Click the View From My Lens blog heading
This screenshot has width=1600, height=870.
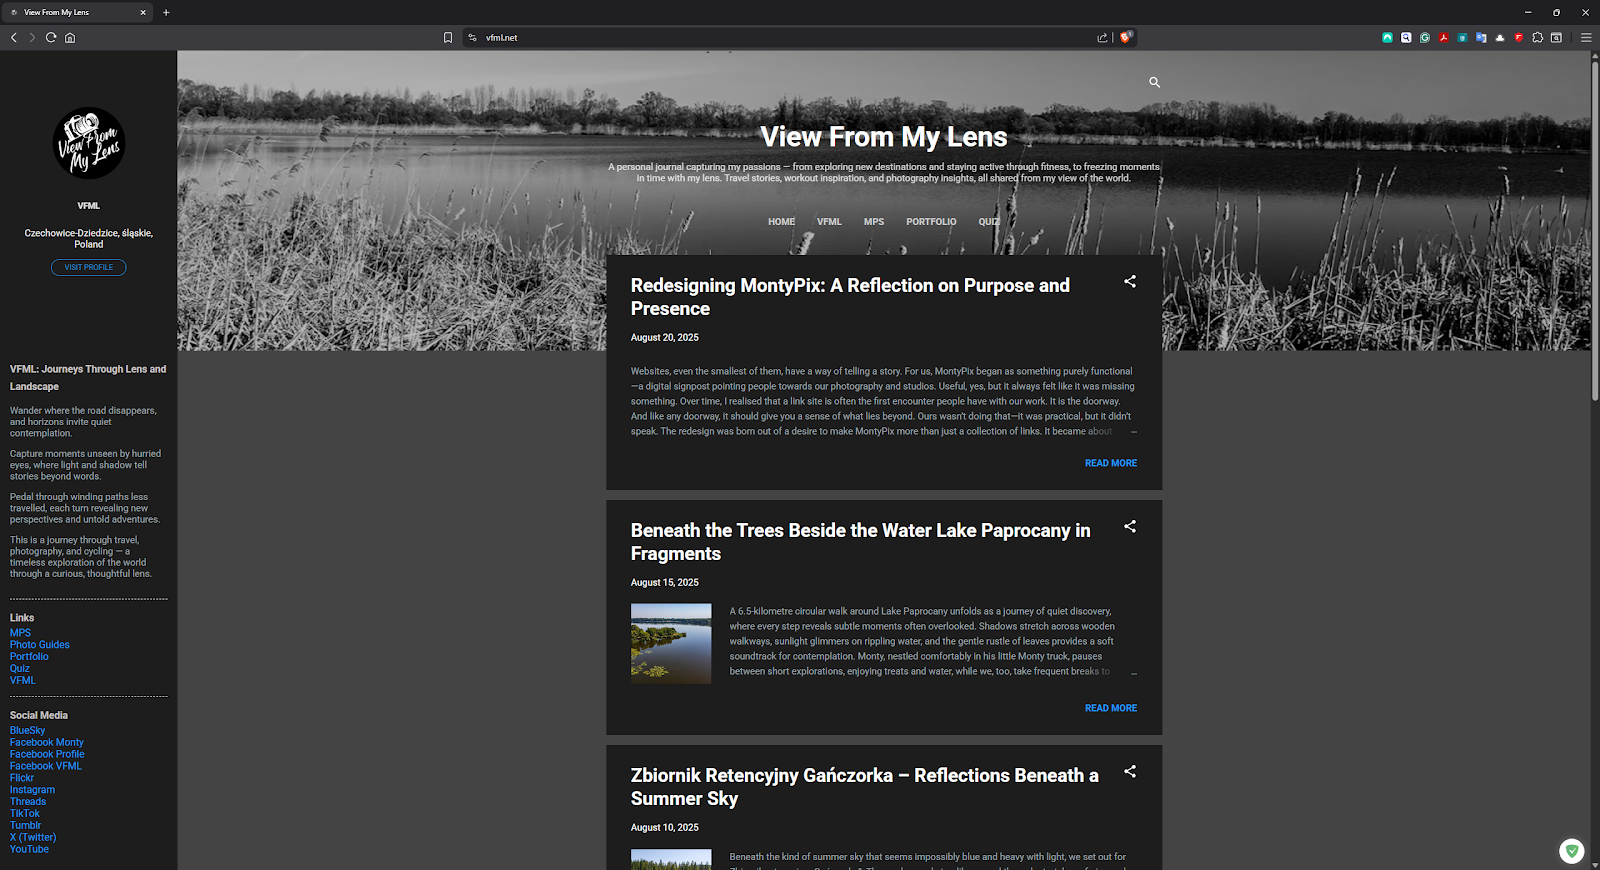884,137
